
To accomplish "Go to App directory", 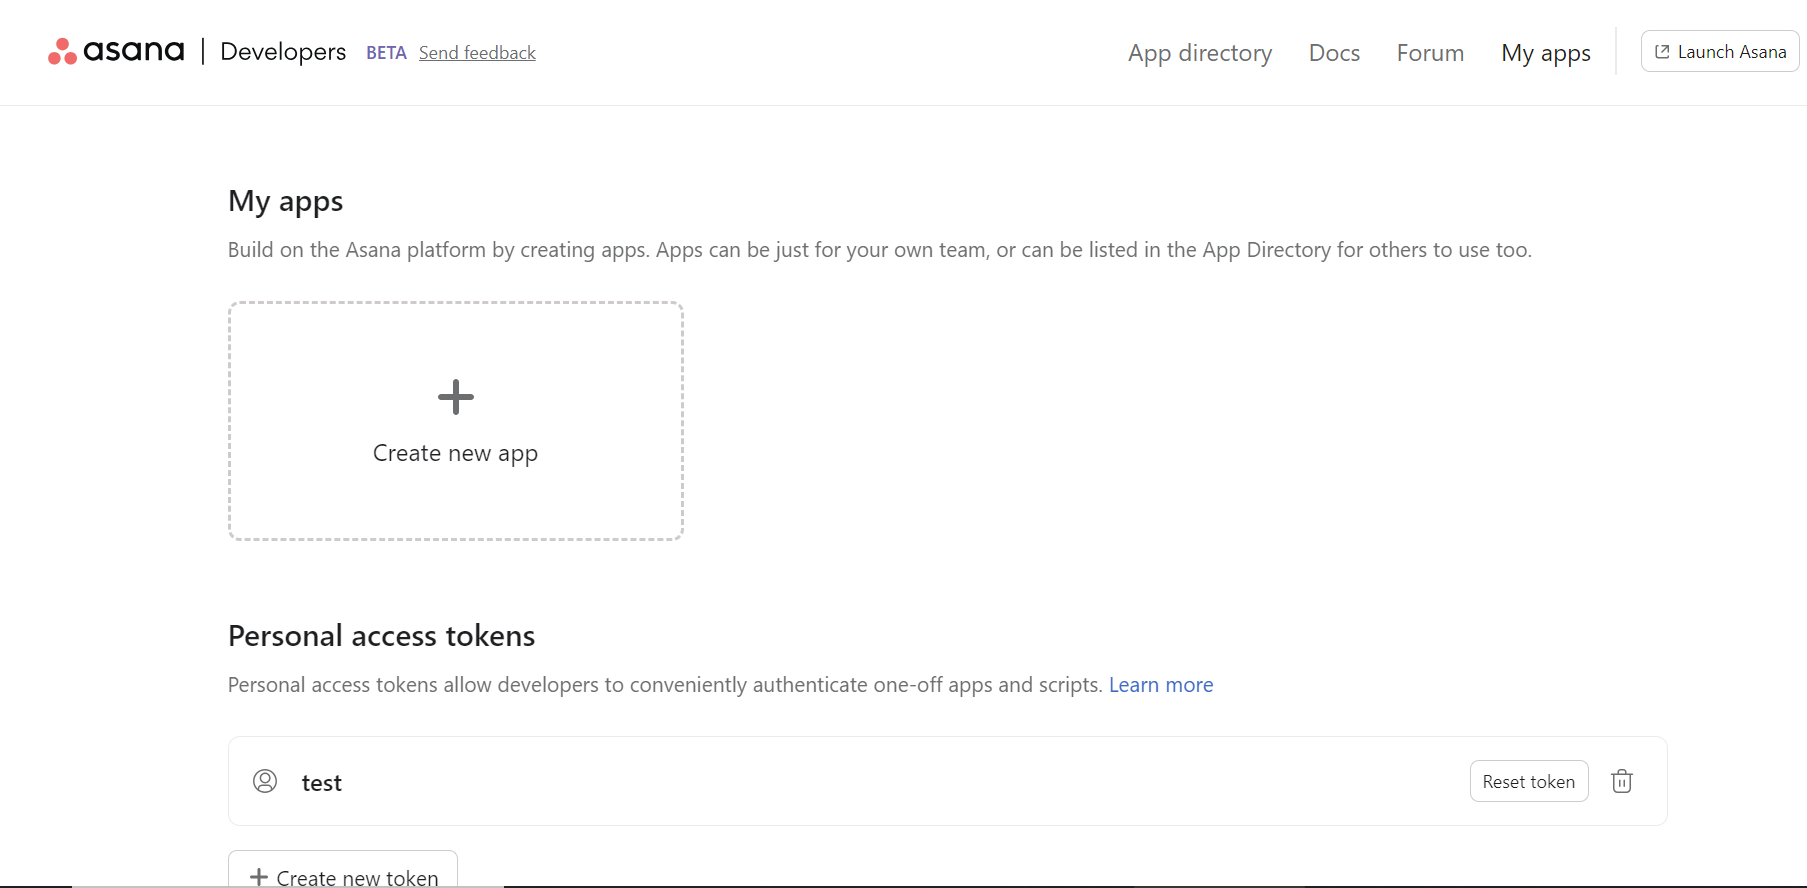I will (x=1200, y=53).
